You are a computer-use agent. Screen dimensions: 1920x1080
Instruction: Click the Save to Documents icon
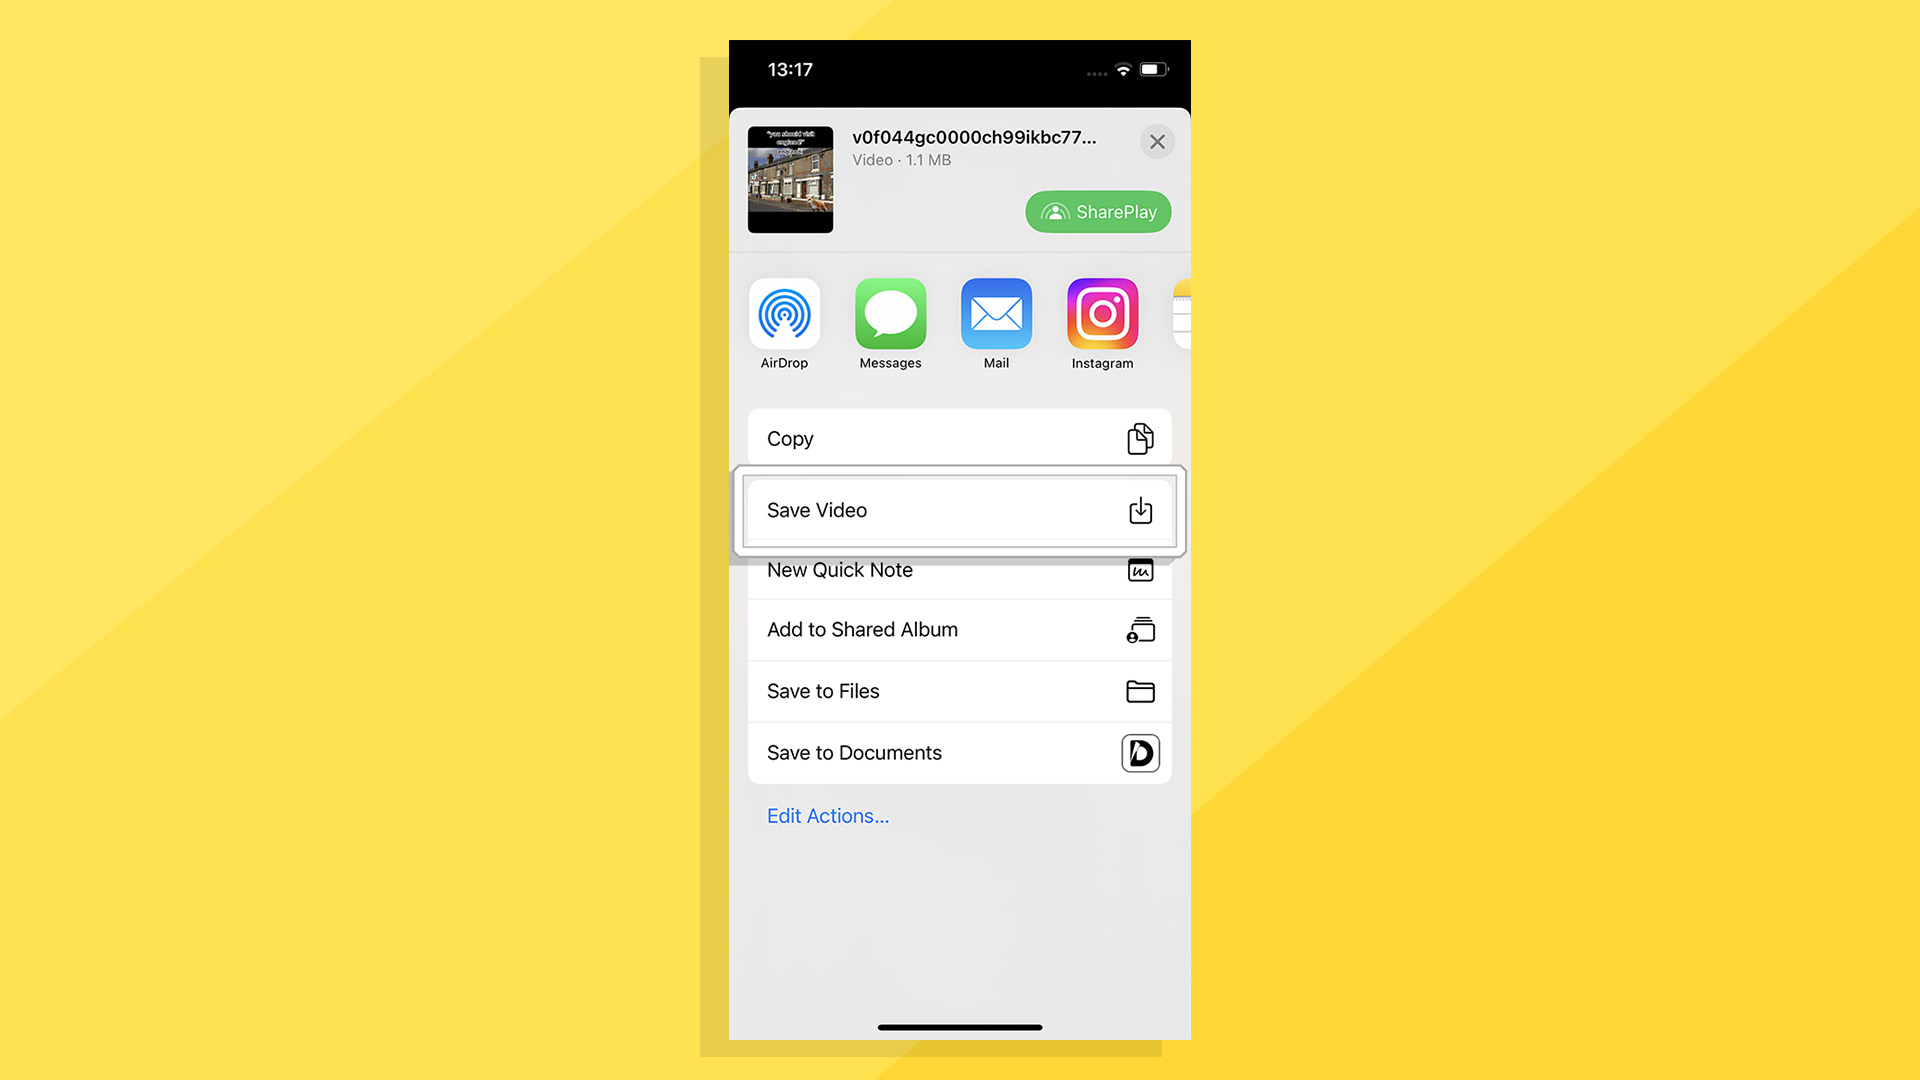tap(1138, 753)
